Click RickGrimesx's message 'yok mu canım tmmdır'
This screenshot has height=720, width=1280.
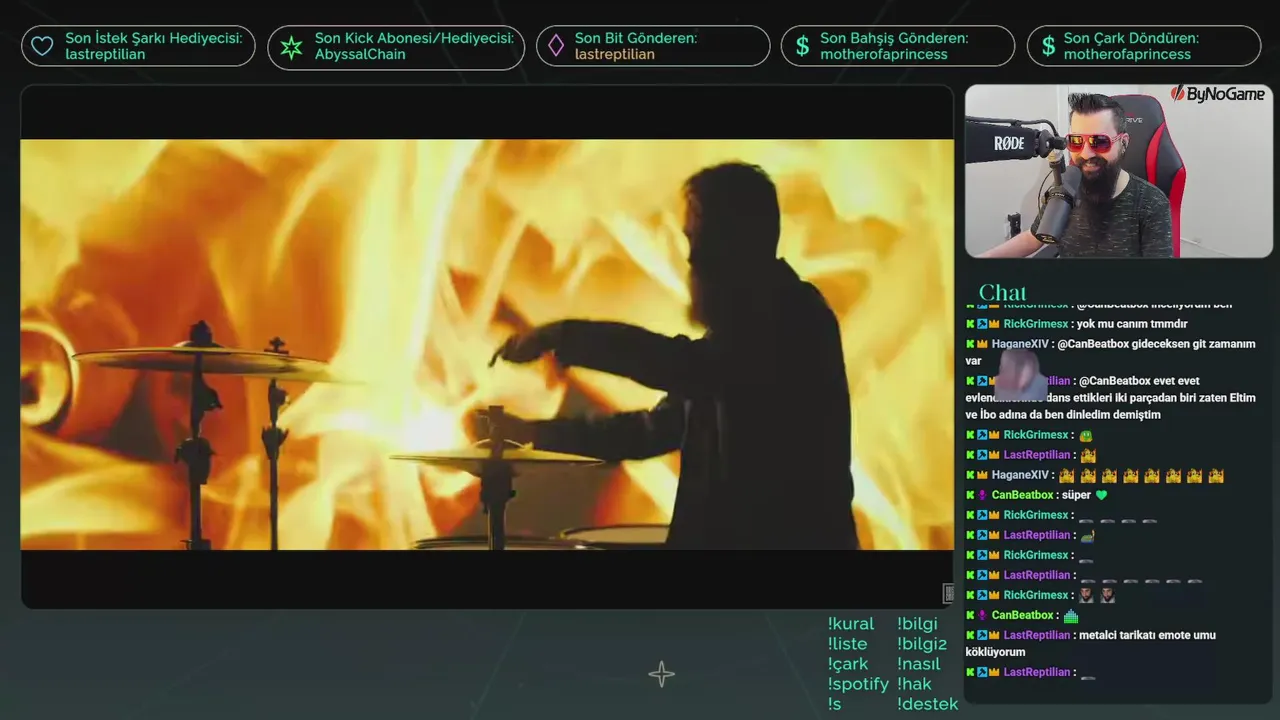coord(1132,324)
